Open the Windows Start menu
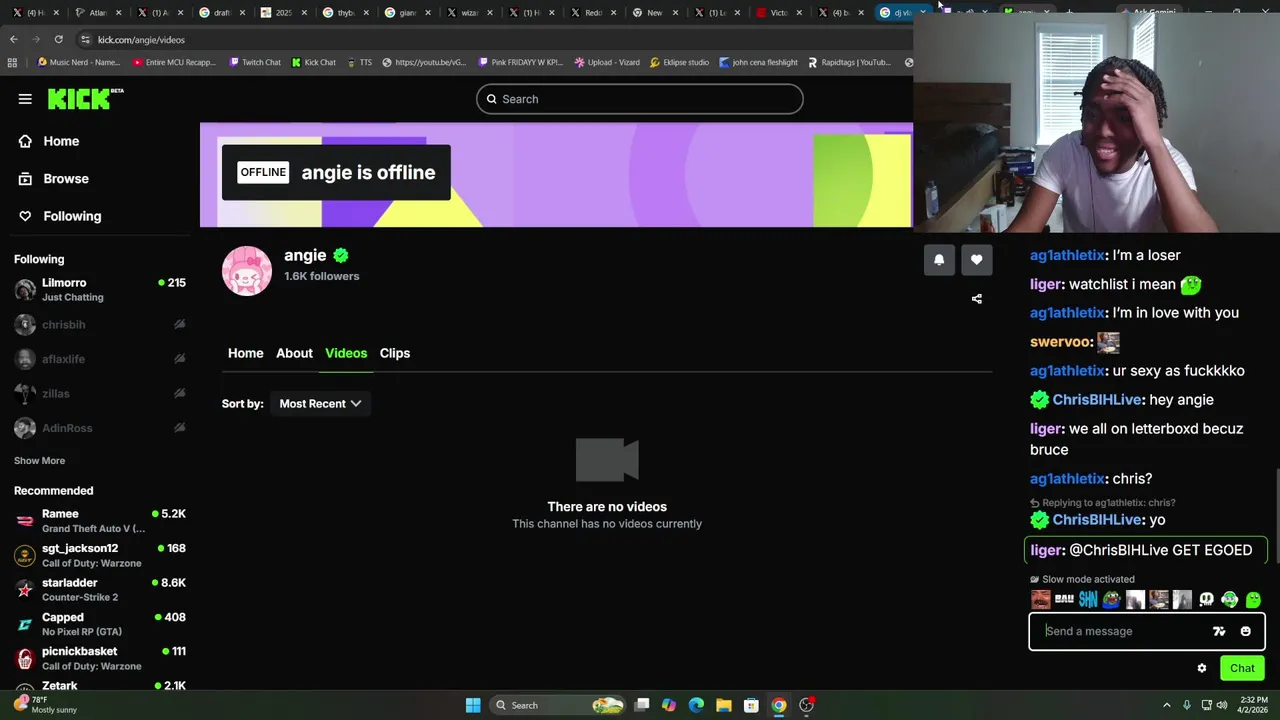The height and width of the screenshot is (720, 1280). [x=473, y=705]
